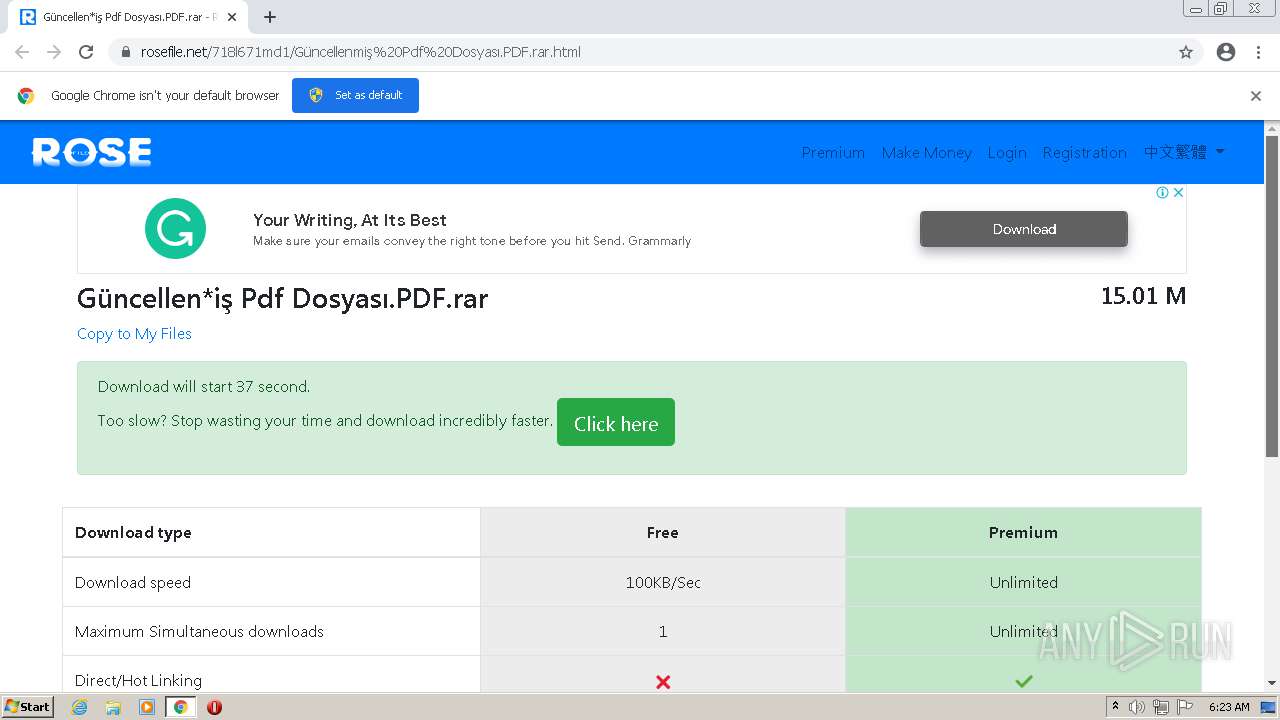The width and height of the screenshot is (1280, 720).
Task: Click the Download type table header
Action: (x=133, y=532)
